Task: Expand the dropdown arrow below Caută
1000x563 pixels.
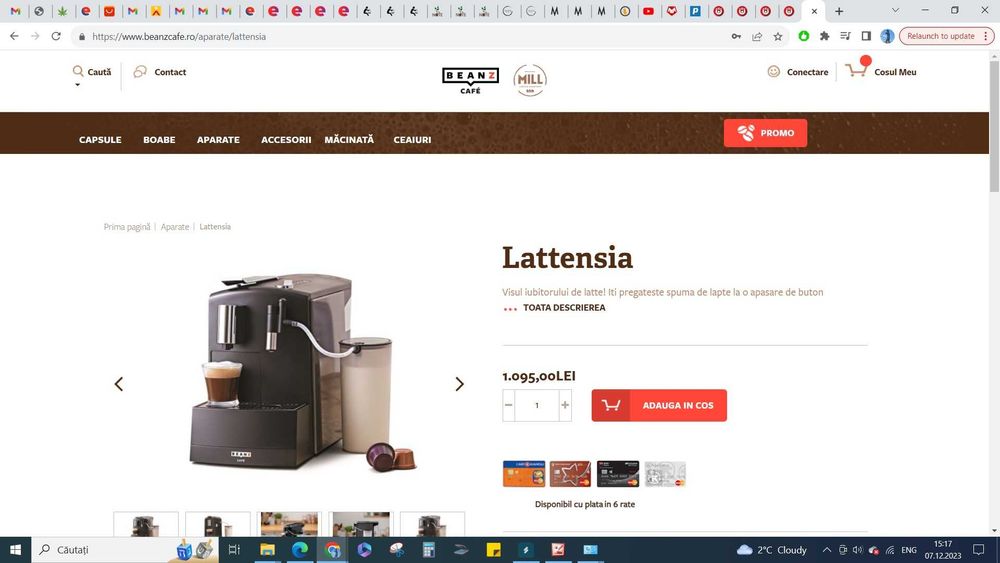Action: (x=78, y=85)
